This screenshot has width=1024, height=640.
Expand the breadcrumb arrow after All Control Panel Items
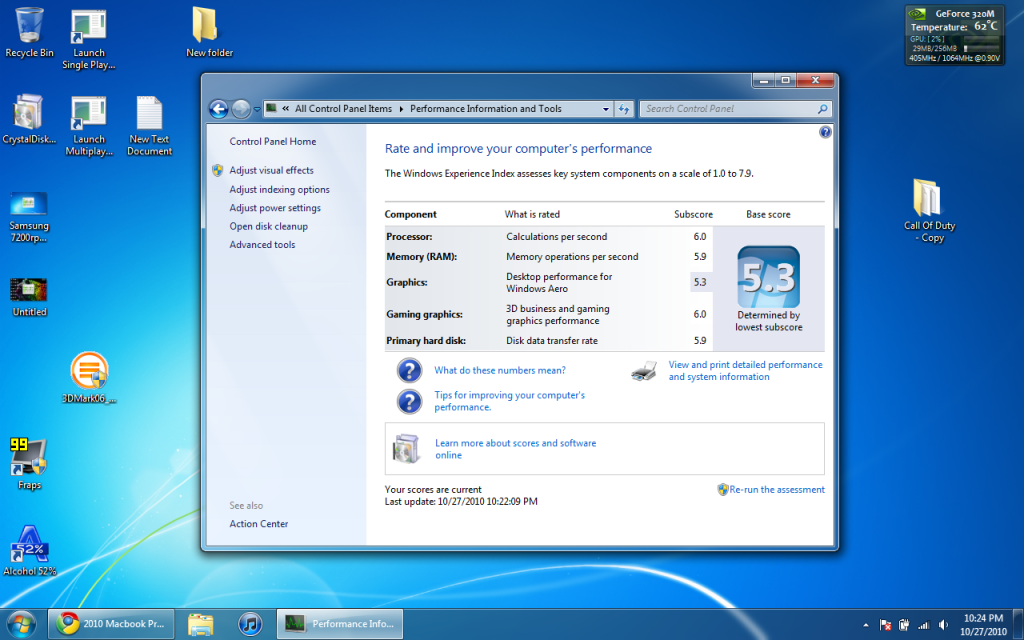click(401, 109)
